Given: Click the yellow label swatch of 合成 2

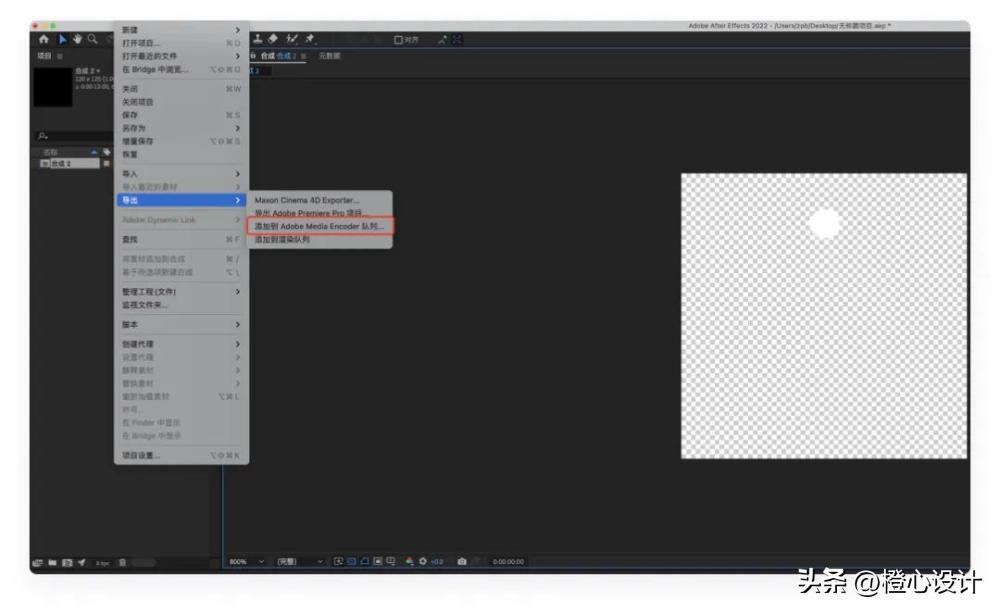Looking at the screenshot, I should [107, 163].
